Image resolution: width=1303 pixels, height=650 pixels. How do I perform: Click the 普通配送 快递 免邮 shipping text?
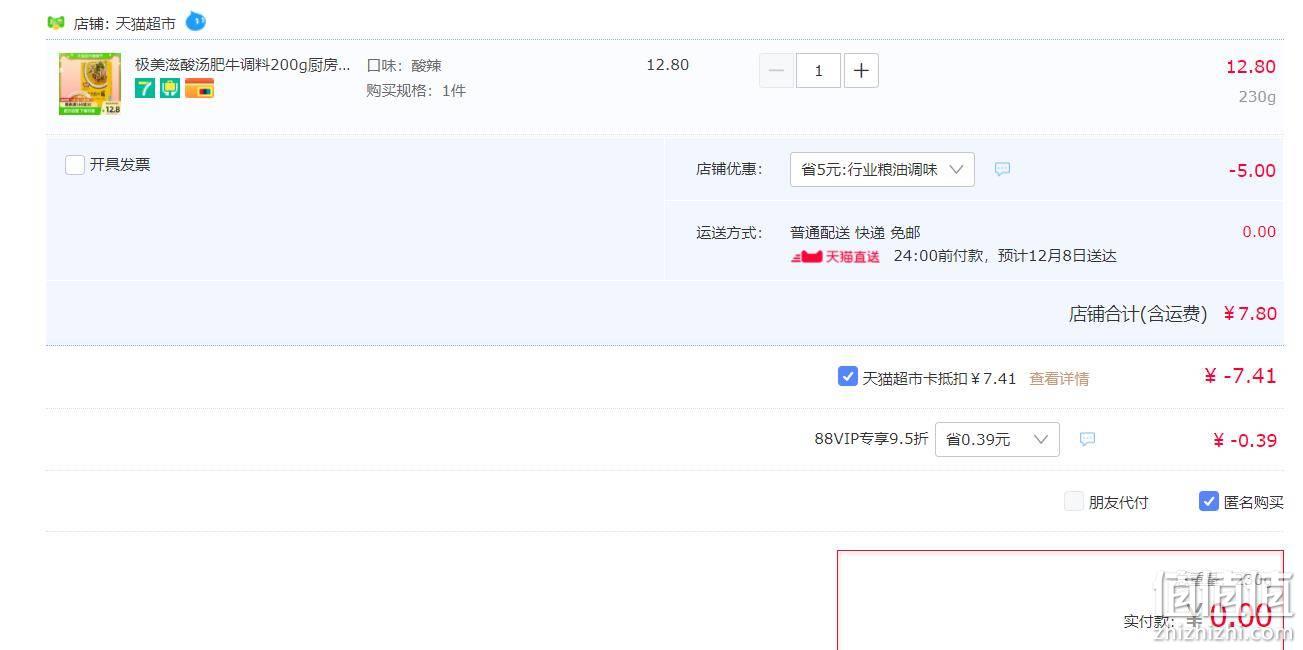pyautogui.click(x=855, y=232)
